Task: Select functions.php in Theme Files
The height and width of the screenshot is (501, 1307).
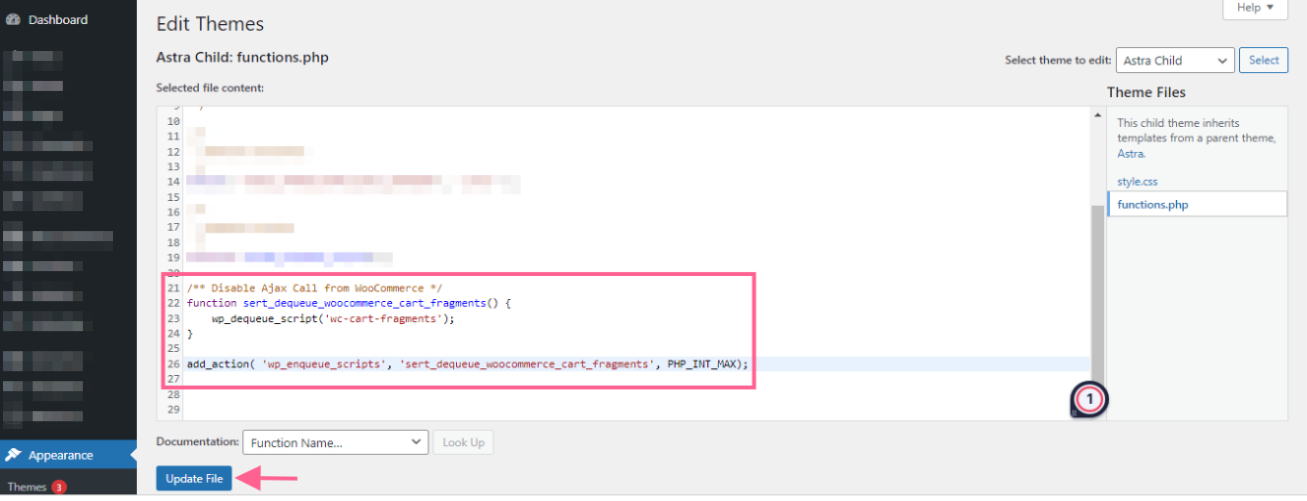Action: pyautogui.click(x=1152, y=204)
